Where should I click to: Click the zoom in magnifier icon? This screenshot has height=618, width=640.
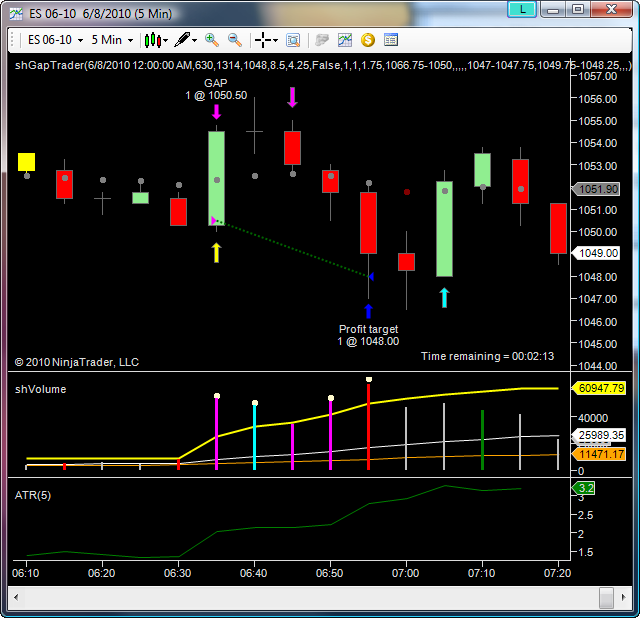click(x=212, y=40)
